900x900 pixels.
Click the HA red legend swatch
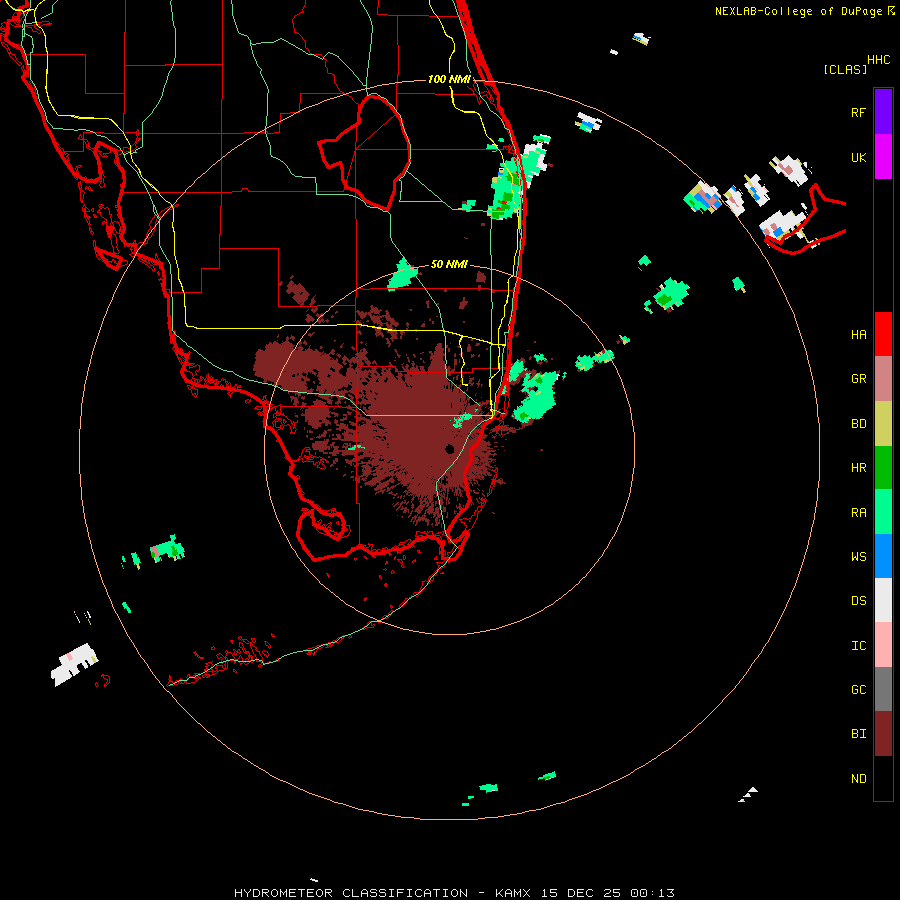883,334
